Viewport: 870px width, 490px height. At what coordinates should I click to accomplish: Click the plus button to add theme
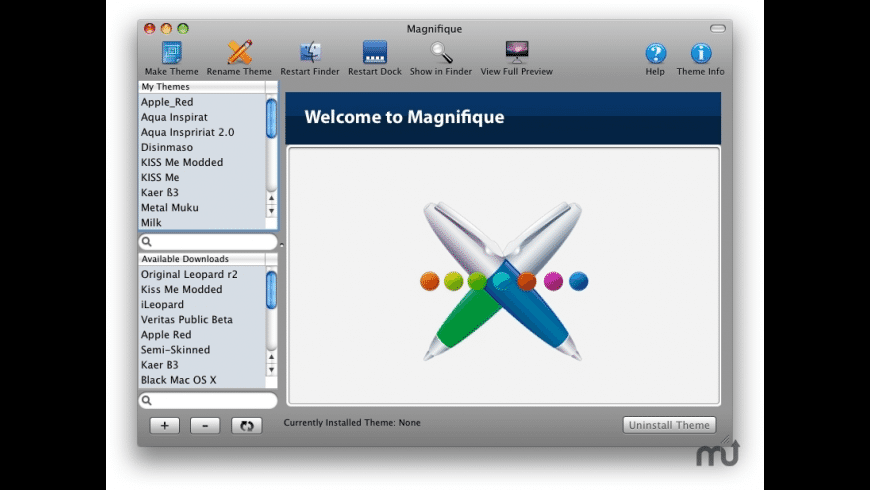click(164, 425)
